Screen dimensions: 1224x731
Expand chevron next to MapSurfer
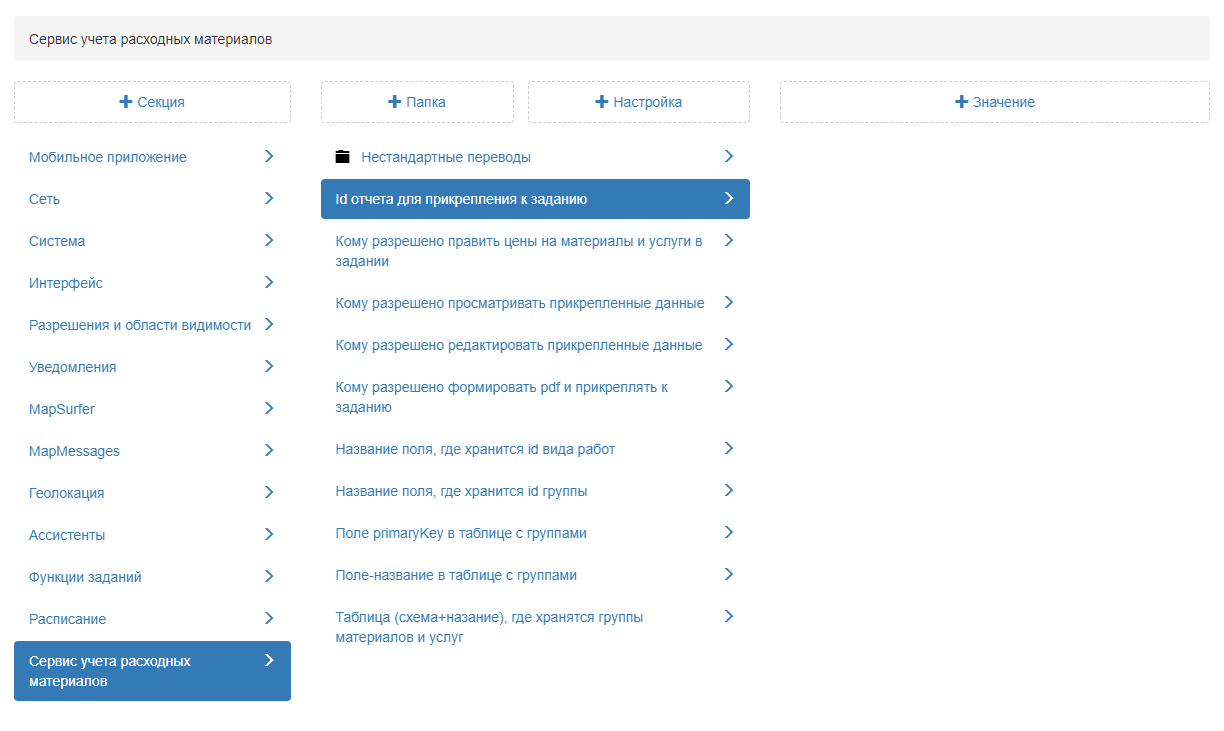click(x=269, y=408)
